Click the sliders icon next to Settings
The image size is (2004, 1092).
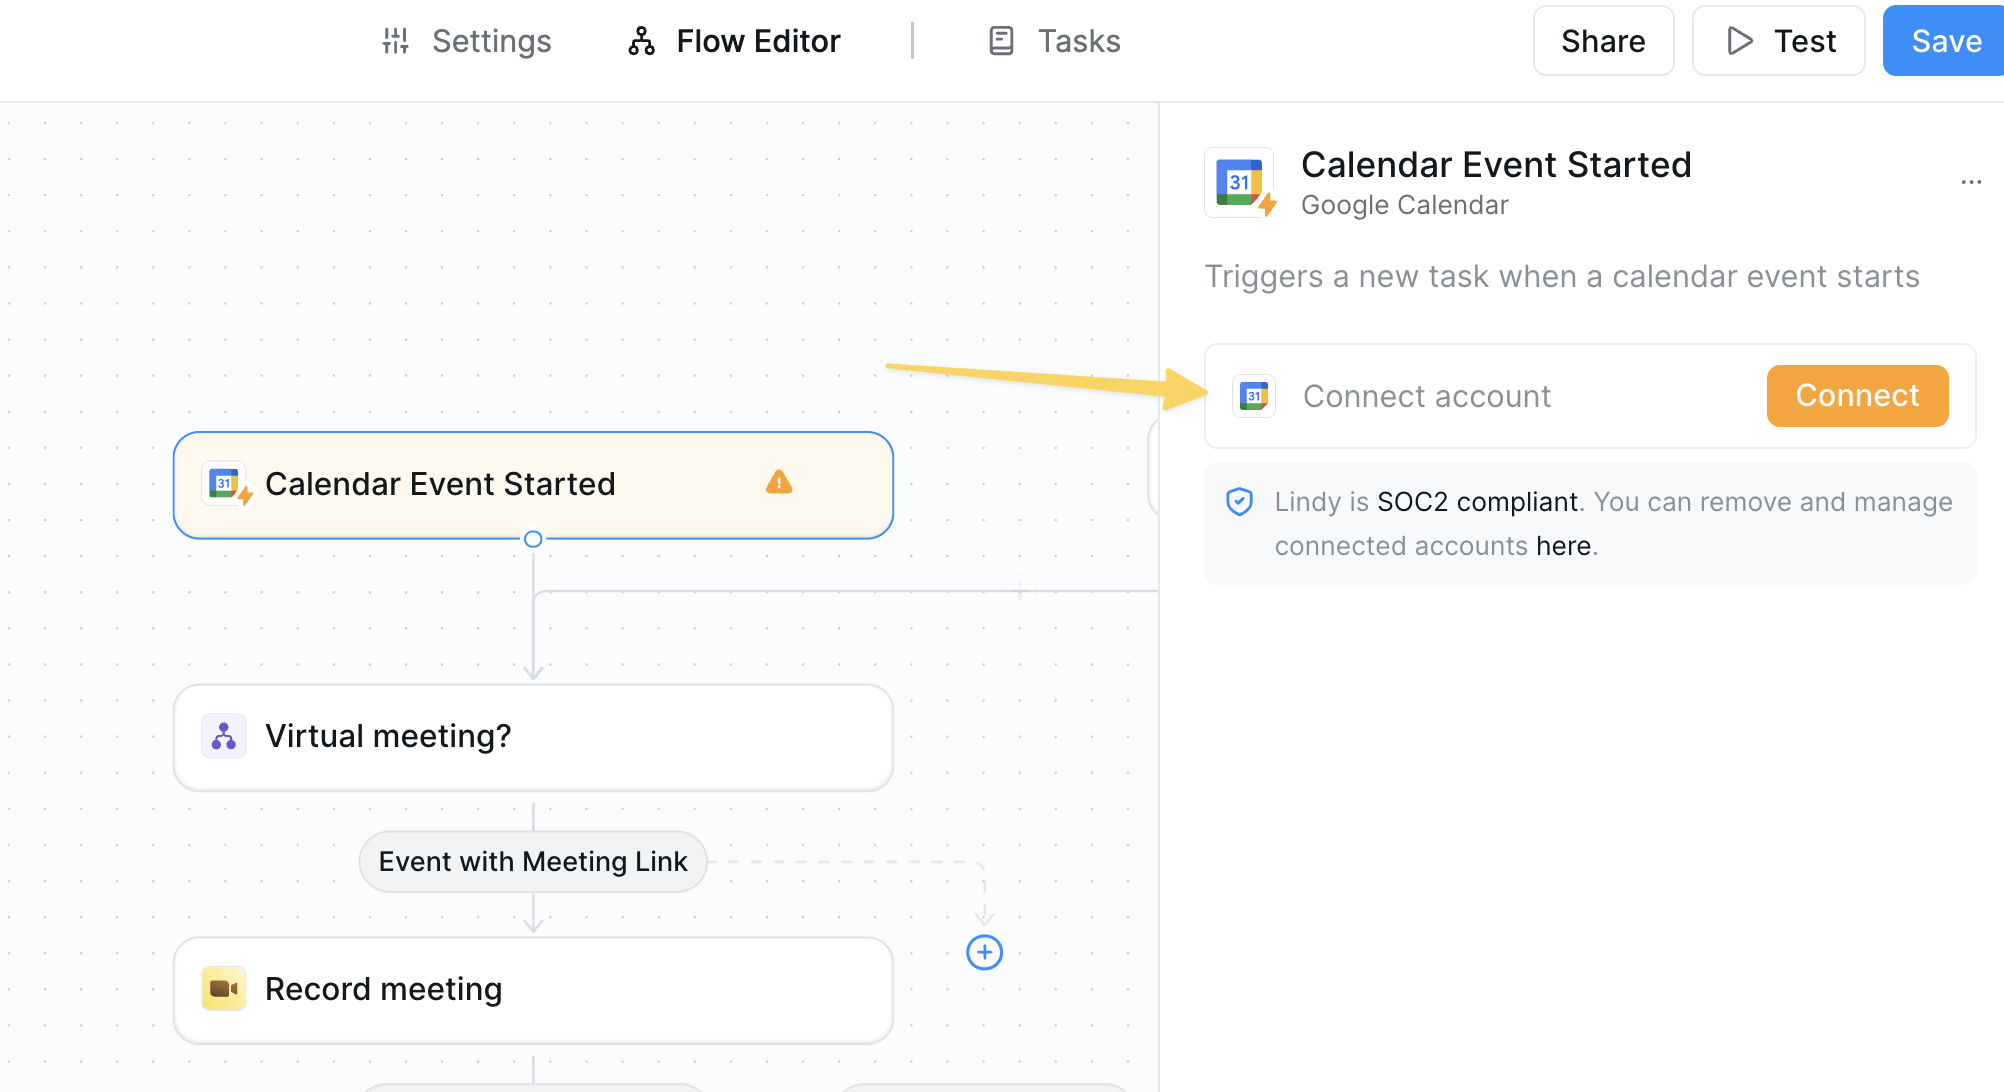395,40
